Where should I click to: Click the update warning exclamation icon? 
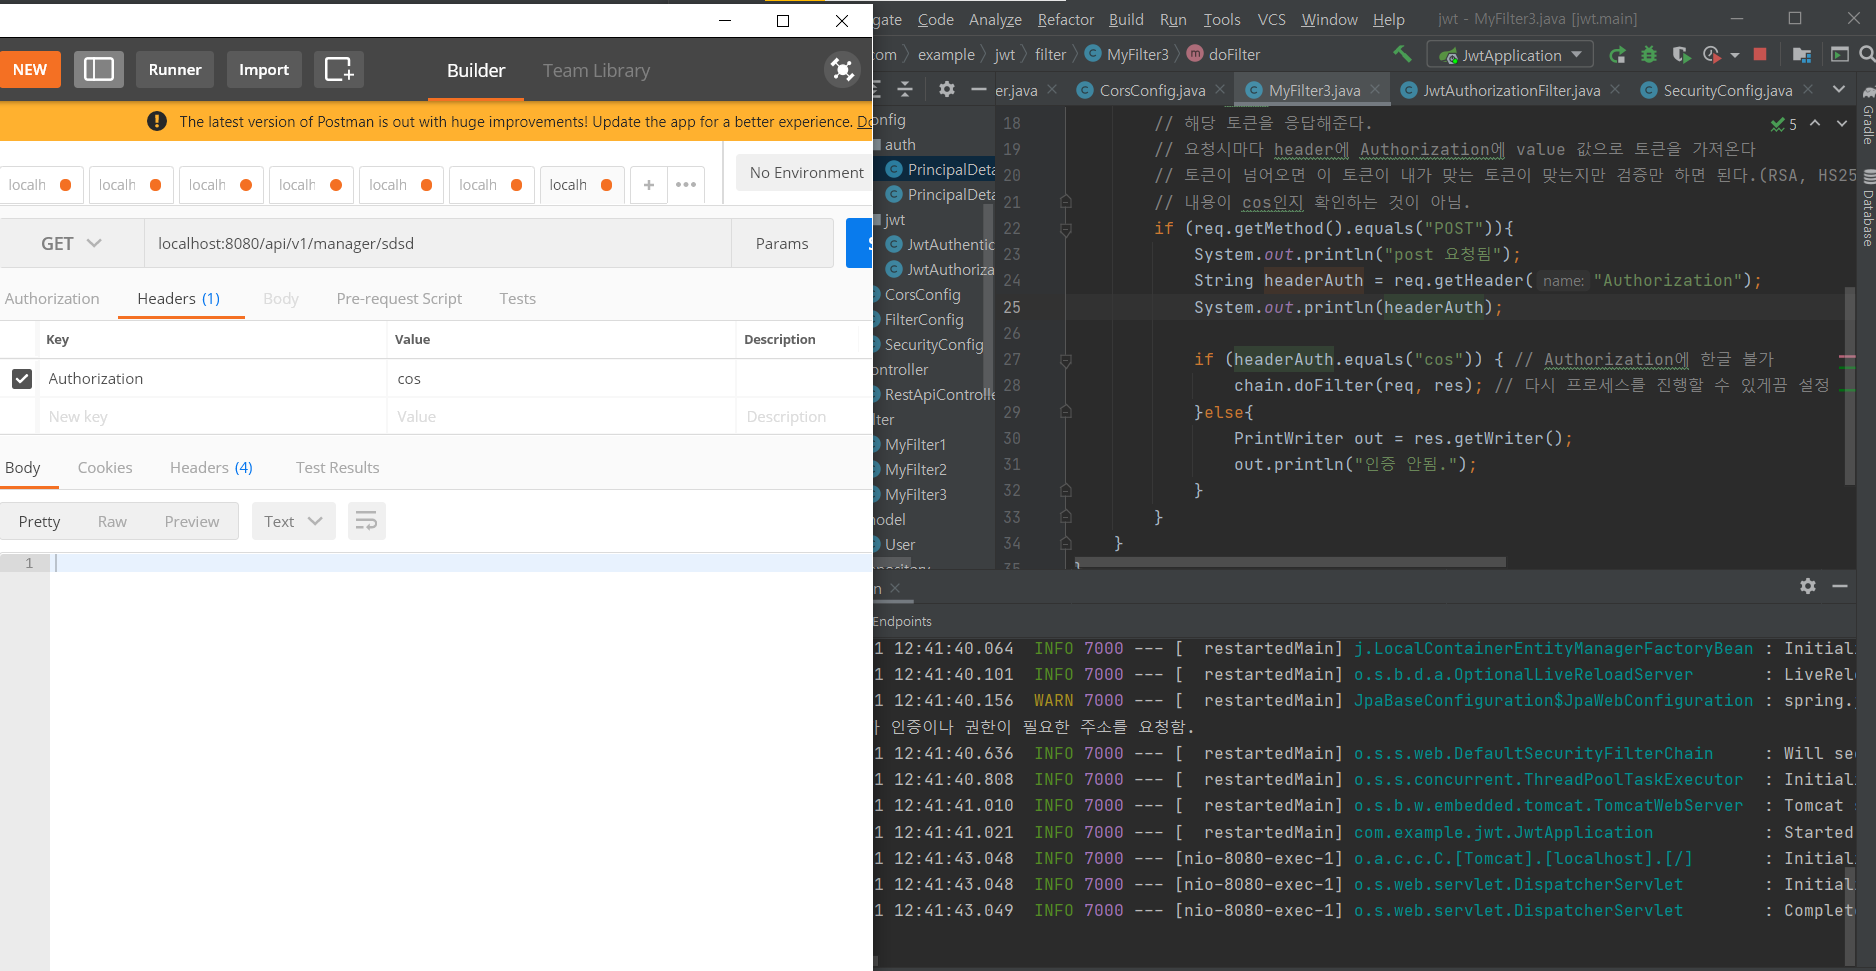tap(157, 121)
